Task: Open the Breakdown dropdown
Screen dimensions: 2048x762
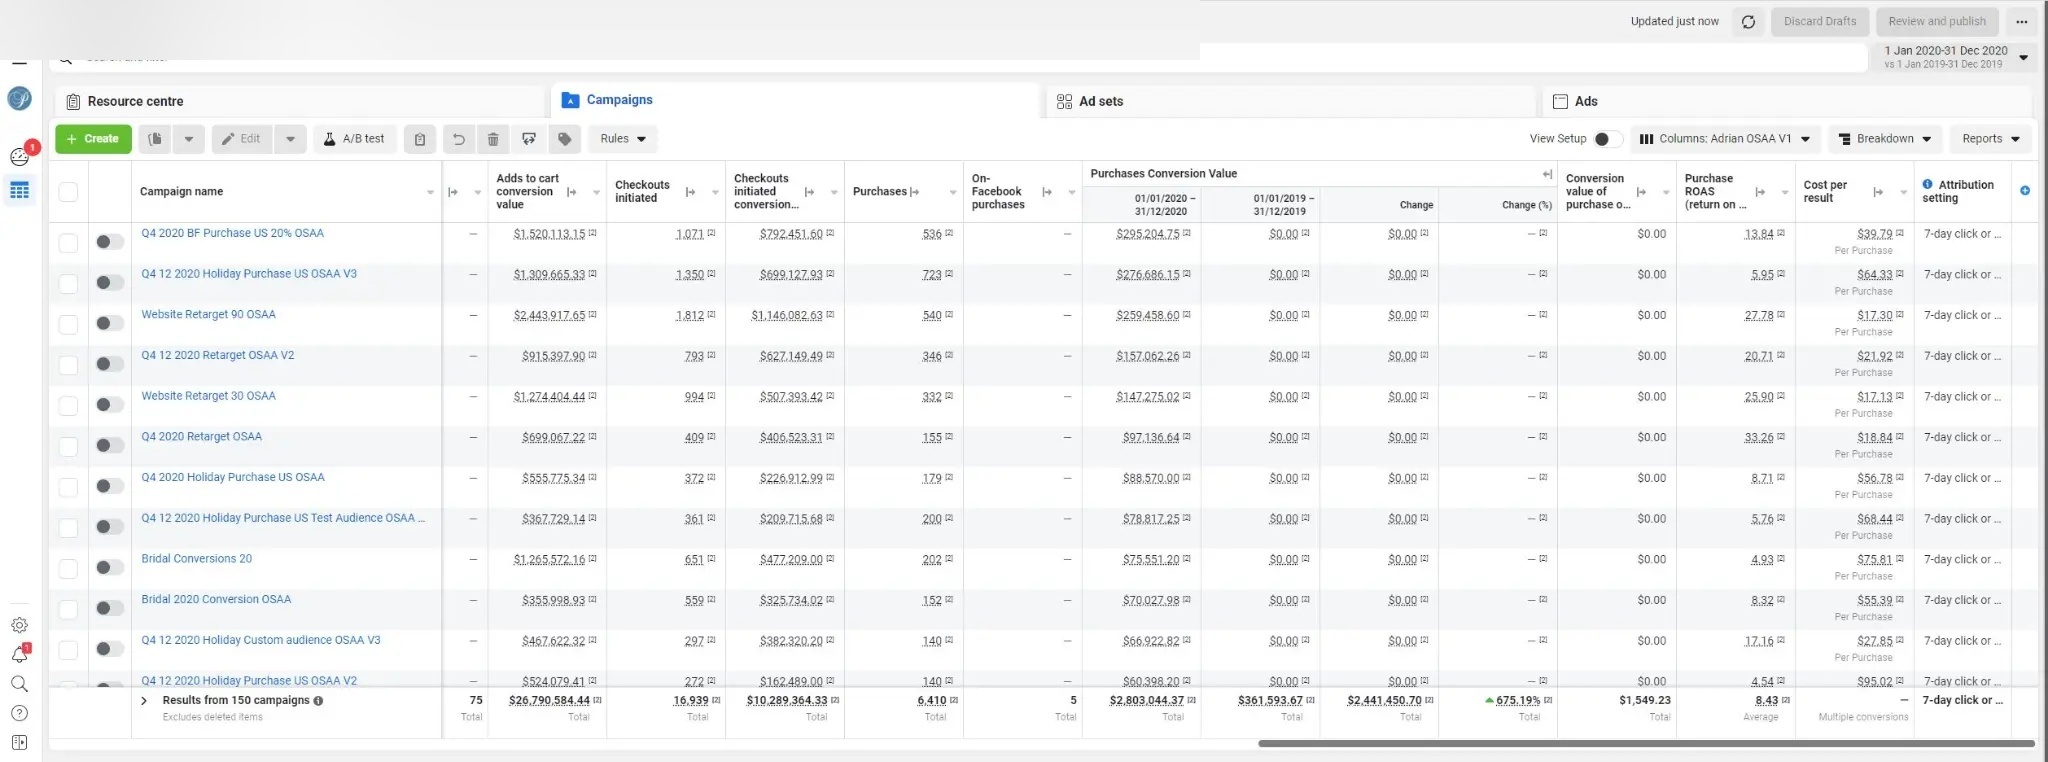Action: tap(1885, 139)
